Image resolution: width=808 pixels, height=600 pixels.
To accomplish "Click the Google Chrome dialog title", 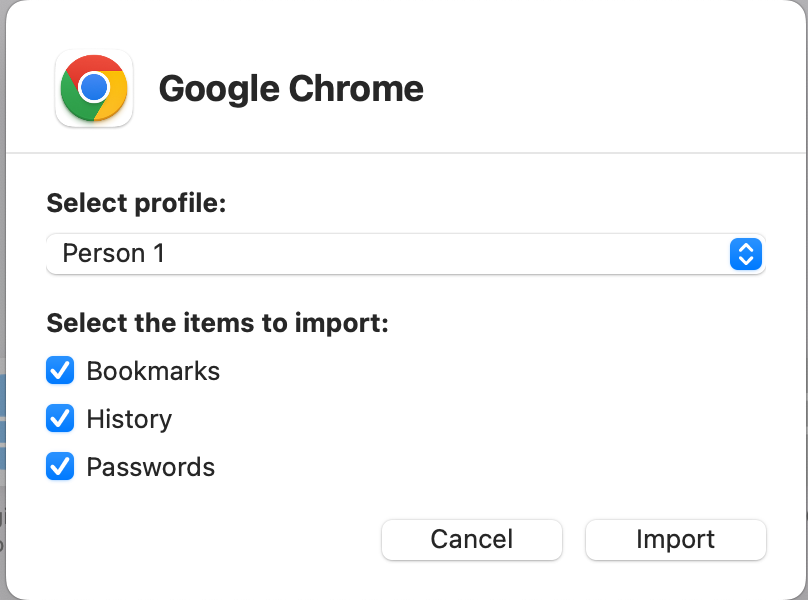I will [x=290, y=89].
